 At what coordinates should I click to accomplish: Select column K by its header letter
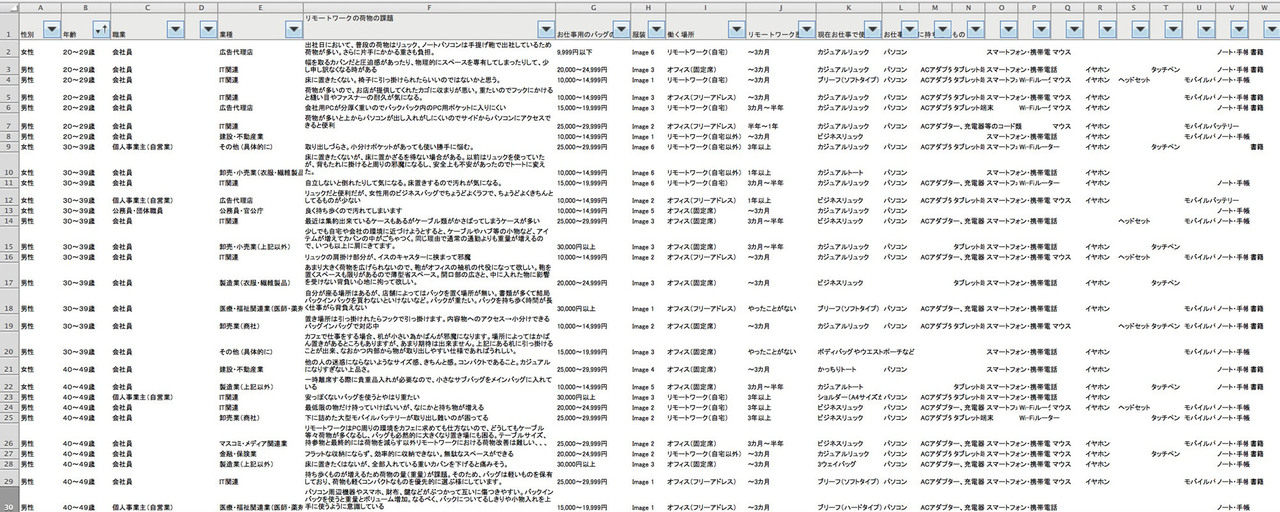(849, 6)
